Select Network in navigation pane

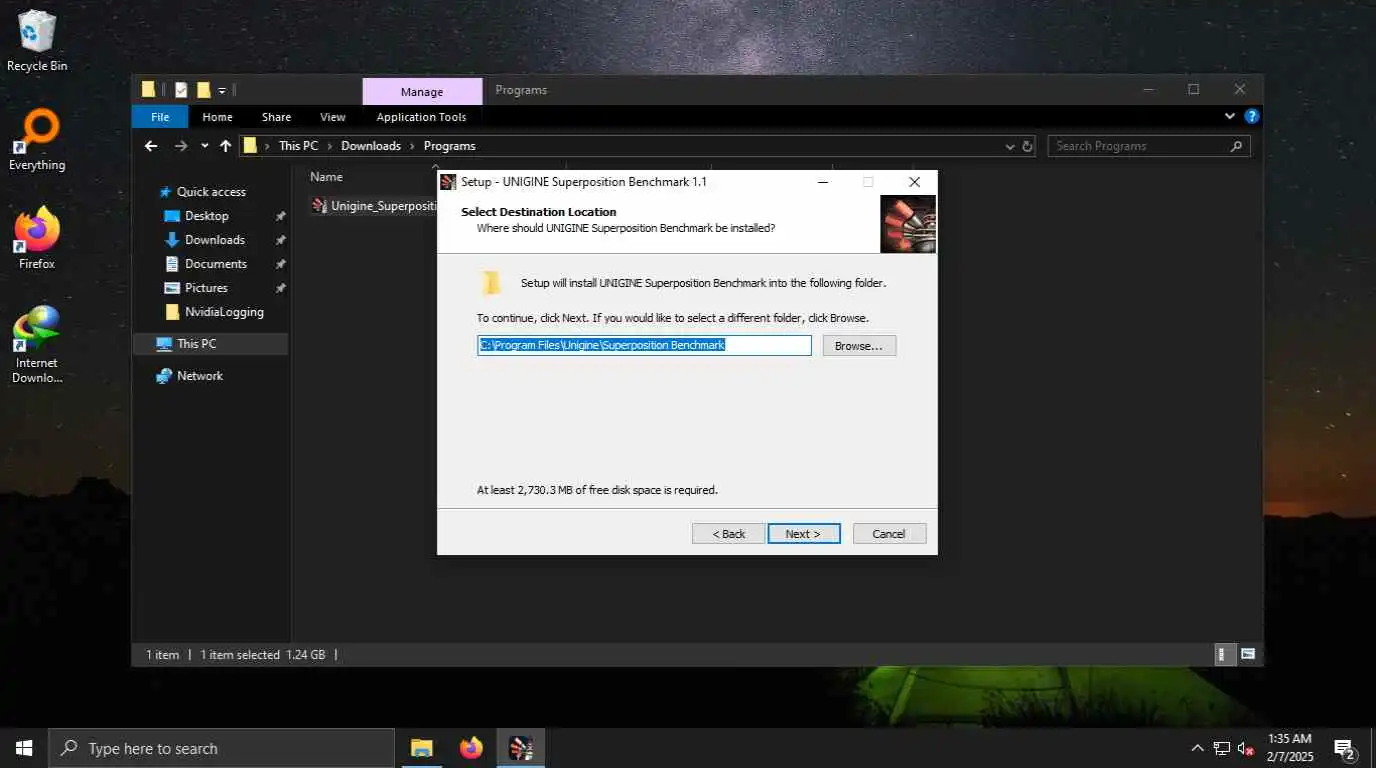click(x=199, y=376)
